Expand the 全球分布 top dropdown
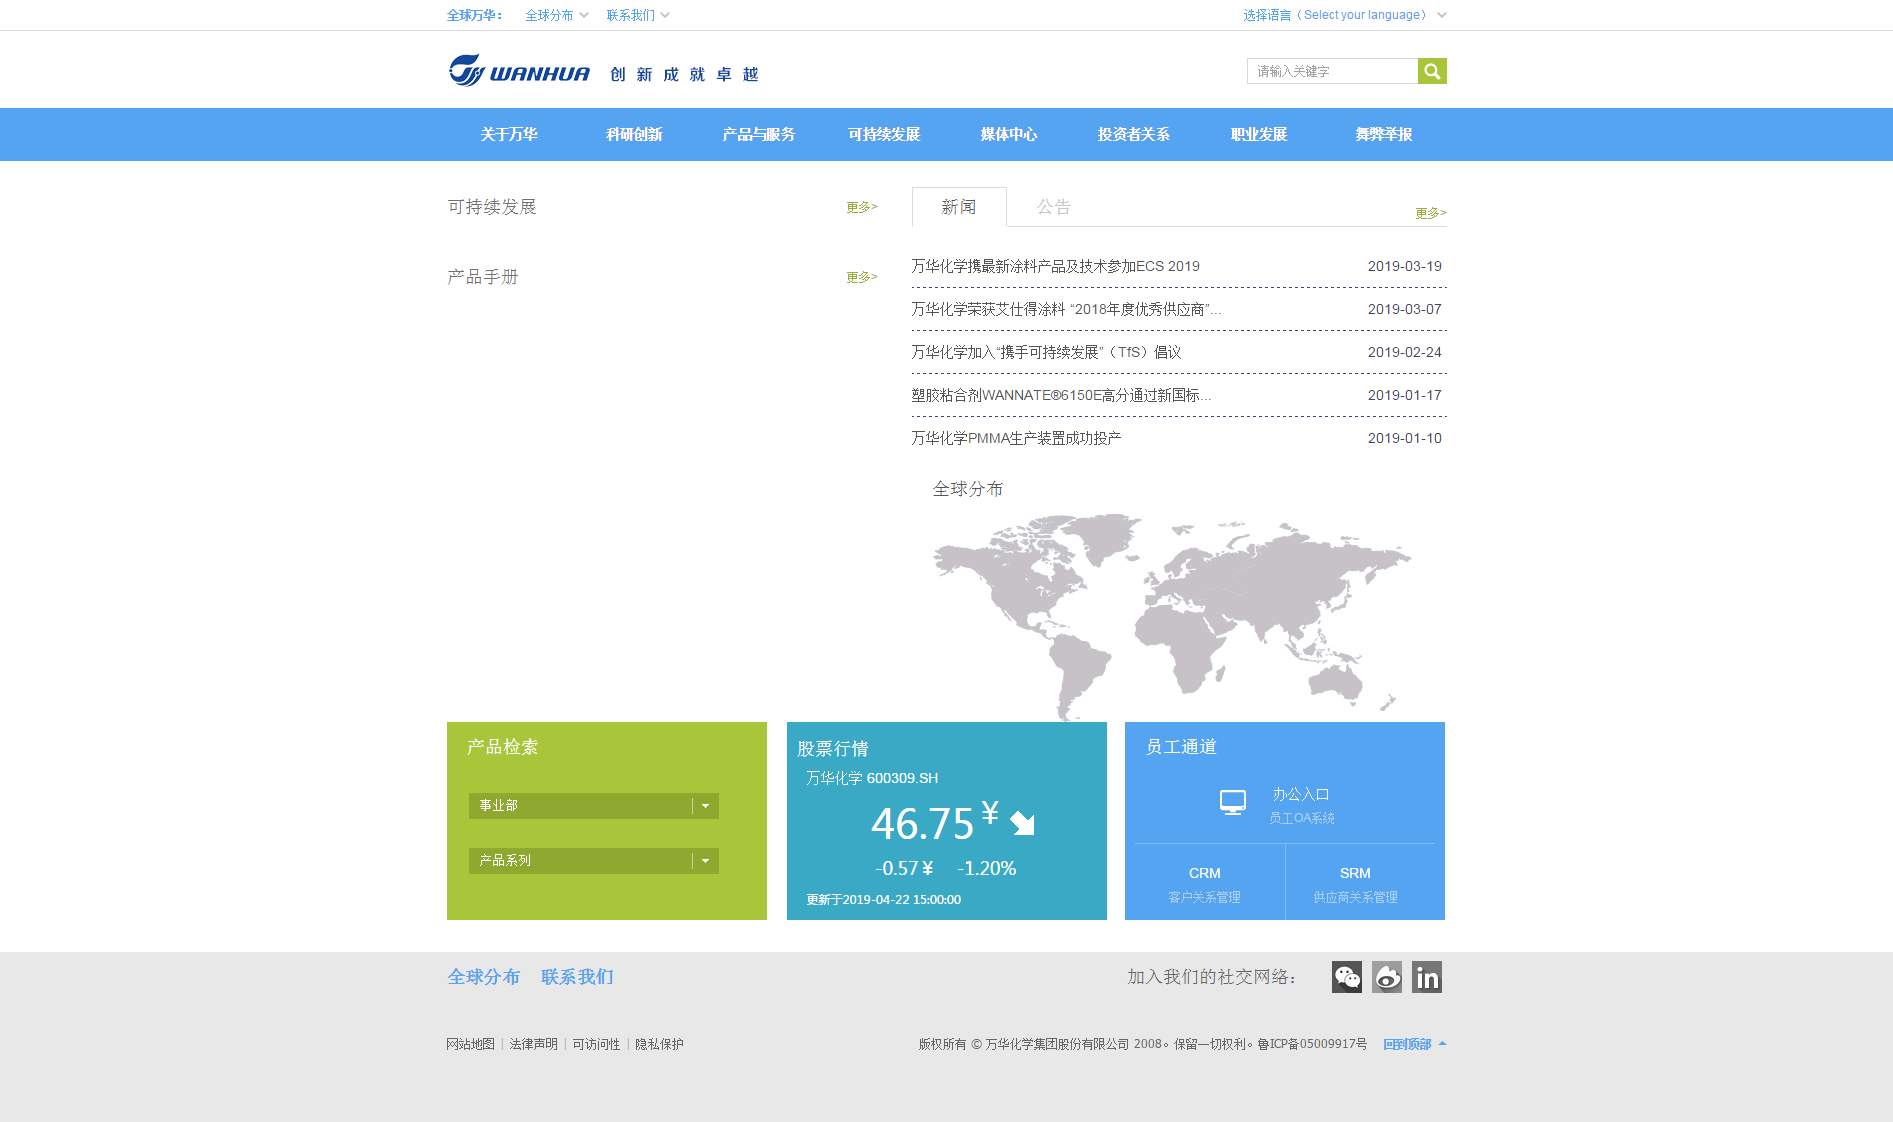 pos(557,15)
